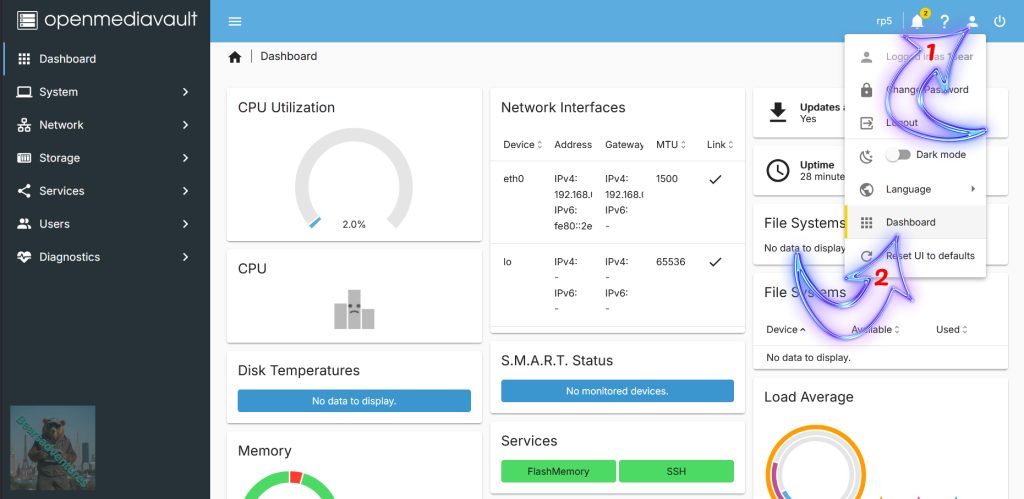Click the openmediavault logo
The height and width of the screenshot is (499, 1024).
[107, 20]
